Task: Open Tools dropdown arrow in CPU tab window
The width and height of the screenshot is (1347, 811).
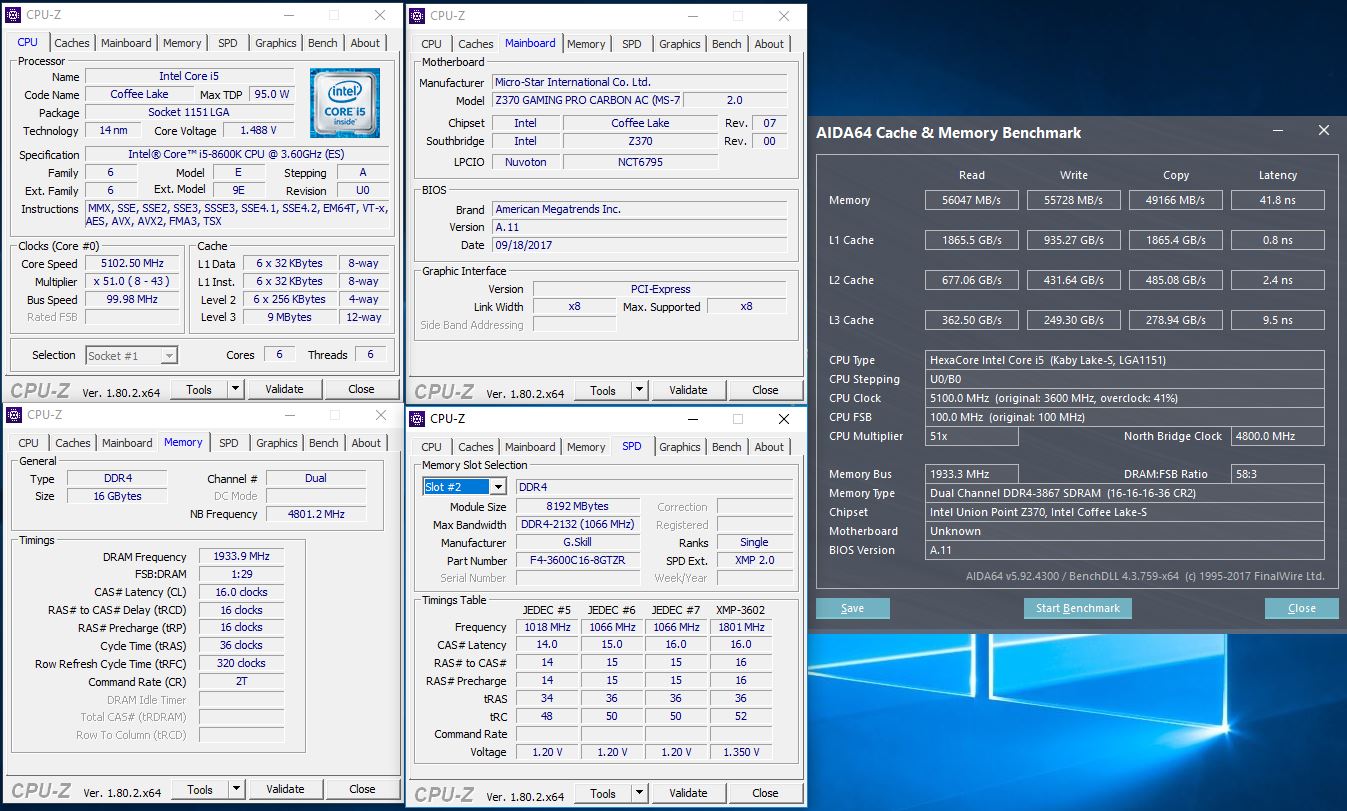Action: tap(236, 389)
